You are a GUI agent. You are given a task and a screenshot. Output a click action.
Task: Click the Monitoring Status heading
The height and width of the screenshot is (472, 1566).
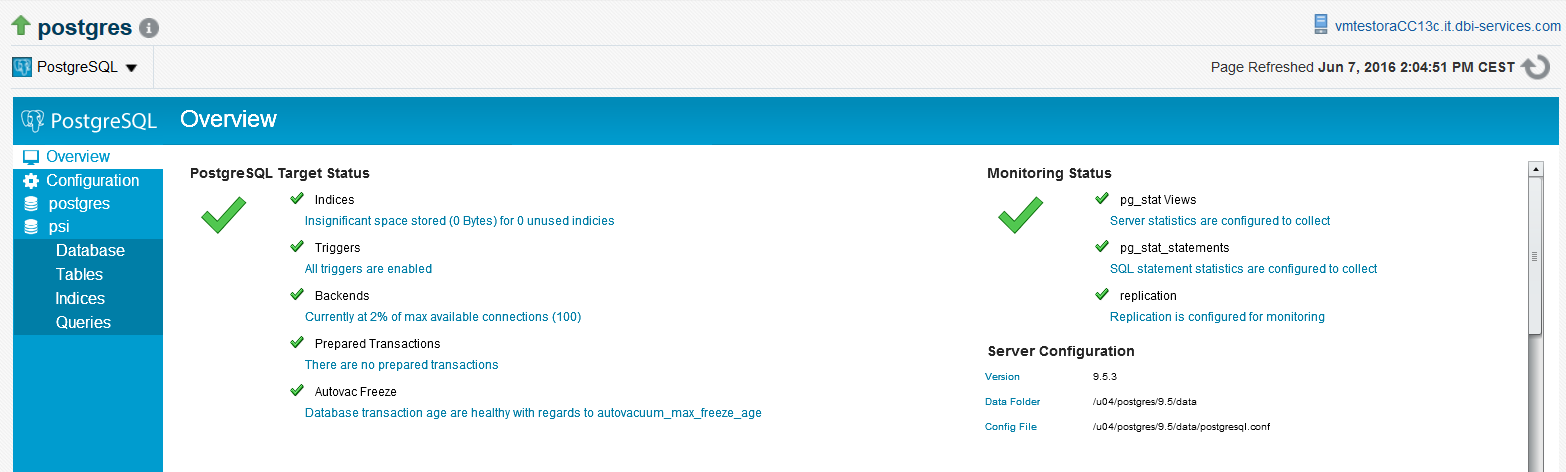point(1049,173)
